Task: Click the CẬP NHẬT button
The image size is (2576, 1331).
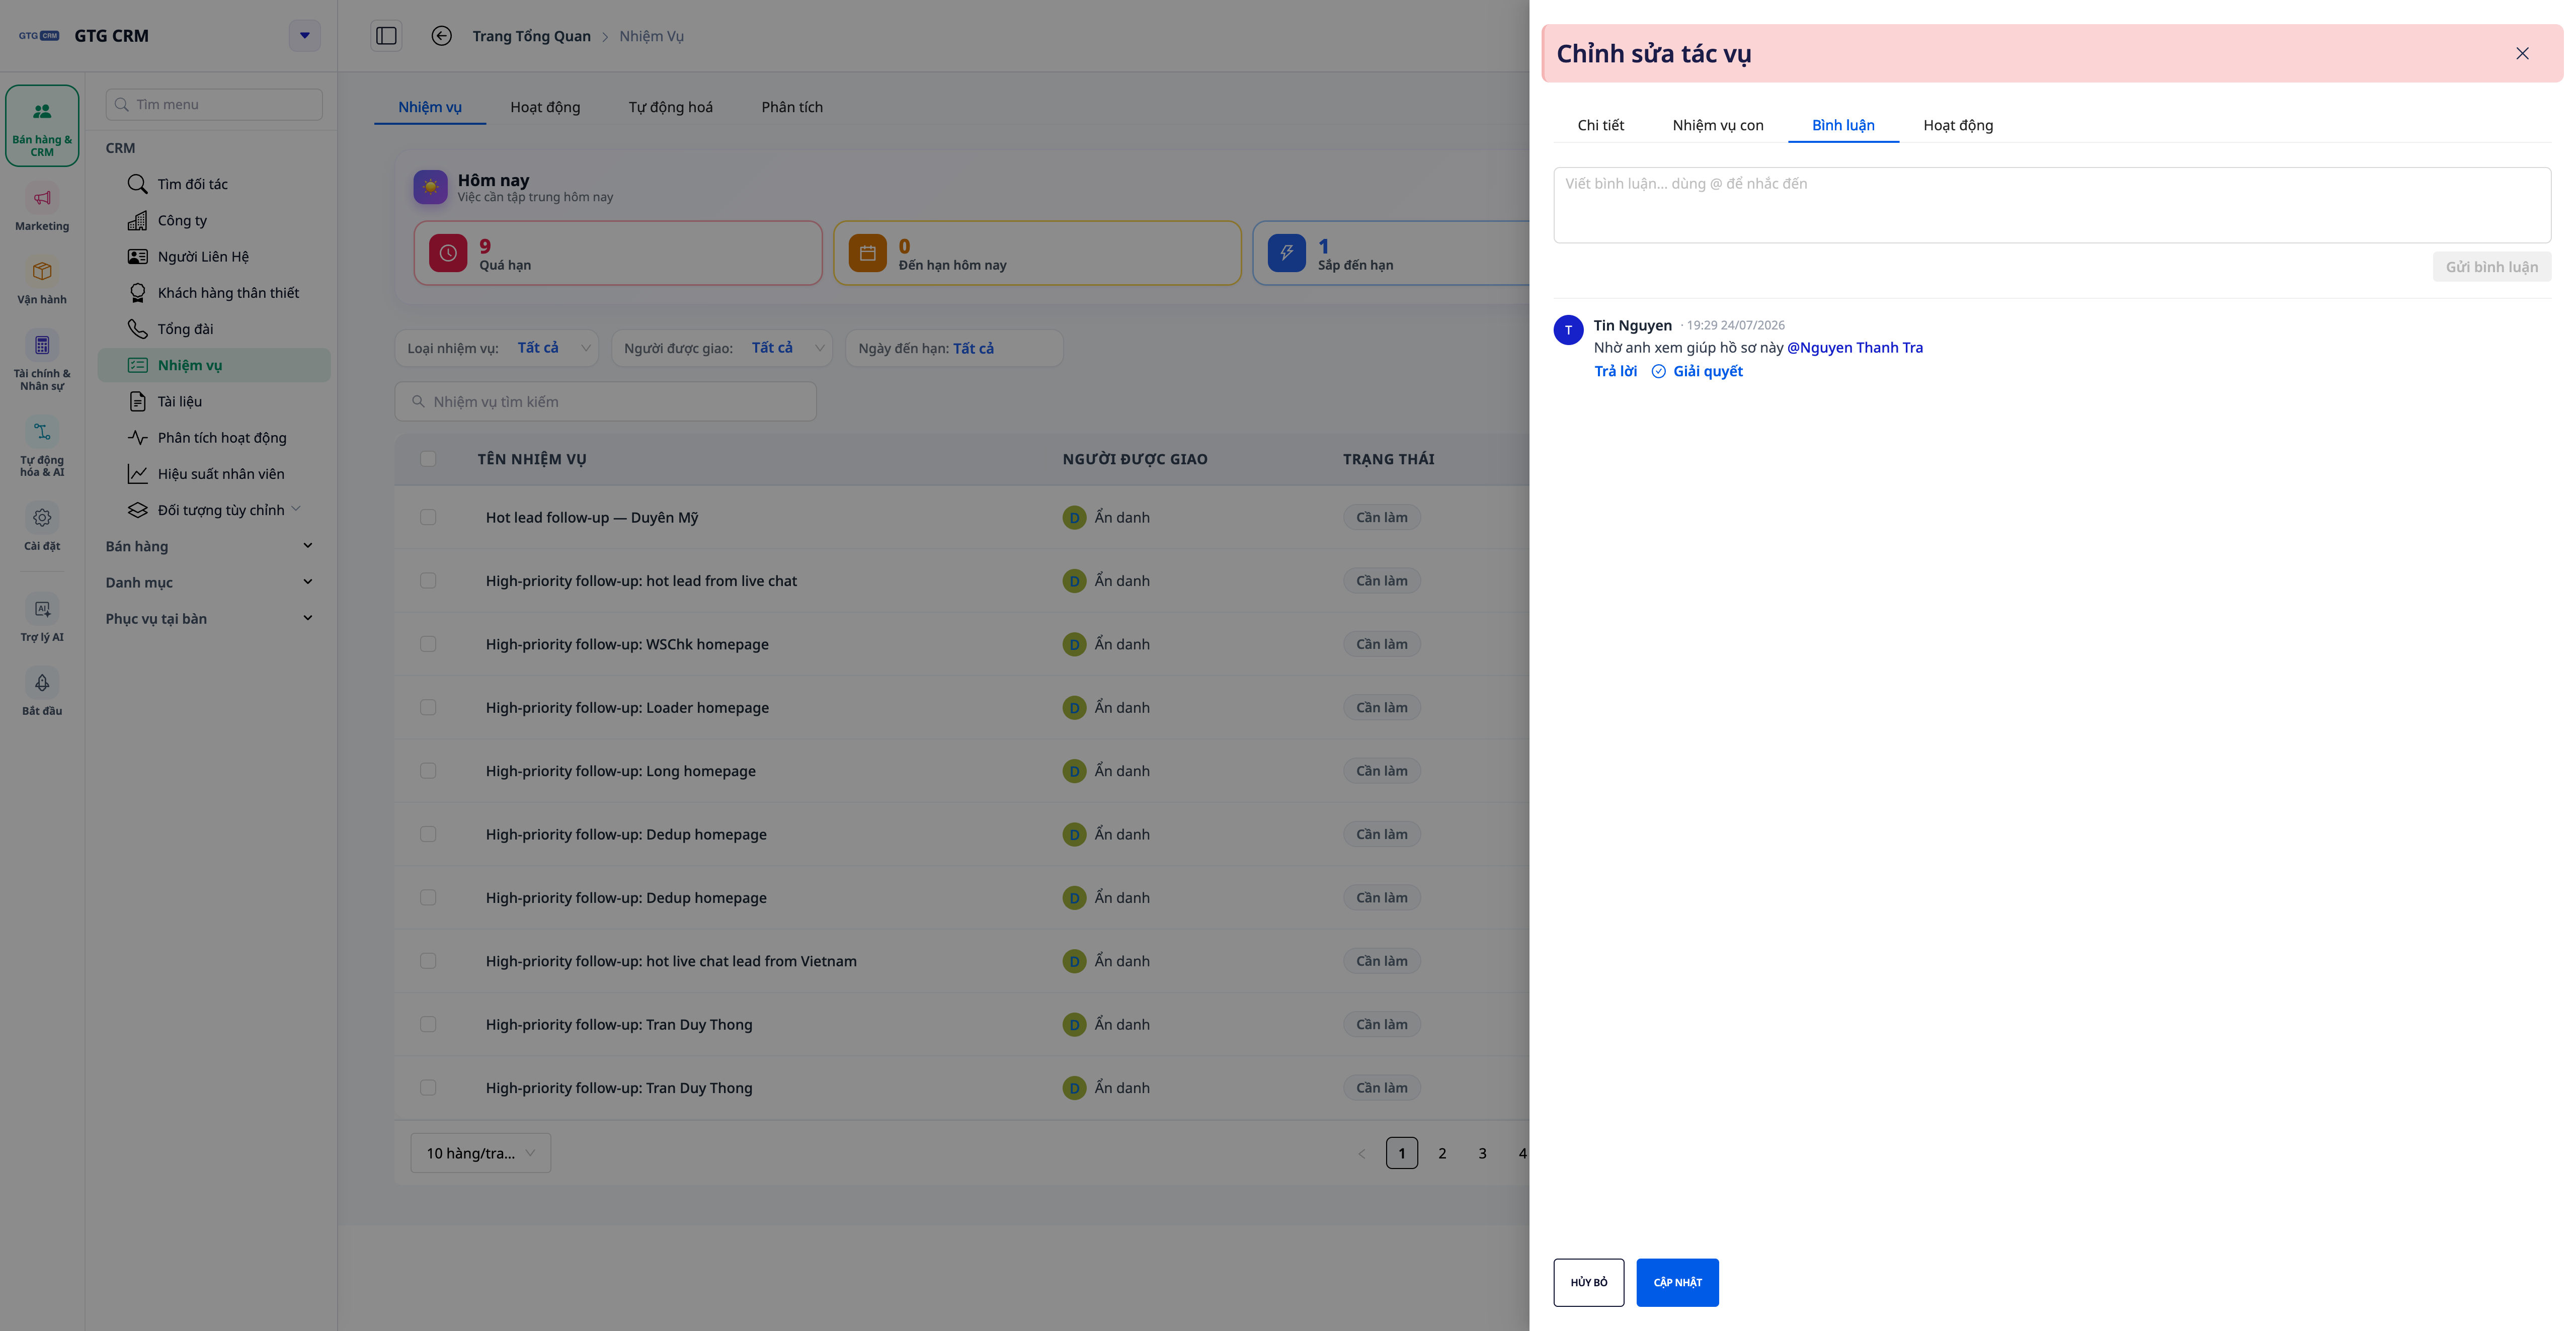Action: click(x=1677, y=1282)
